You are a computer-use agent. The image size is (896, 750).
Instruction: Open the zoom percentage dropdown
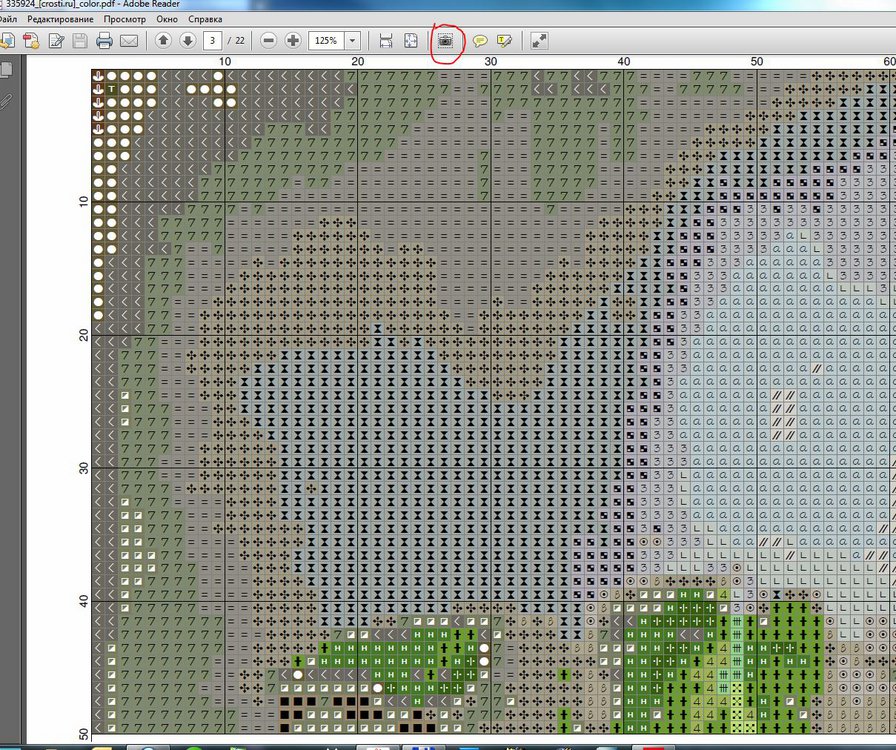[x=353, y=41]
